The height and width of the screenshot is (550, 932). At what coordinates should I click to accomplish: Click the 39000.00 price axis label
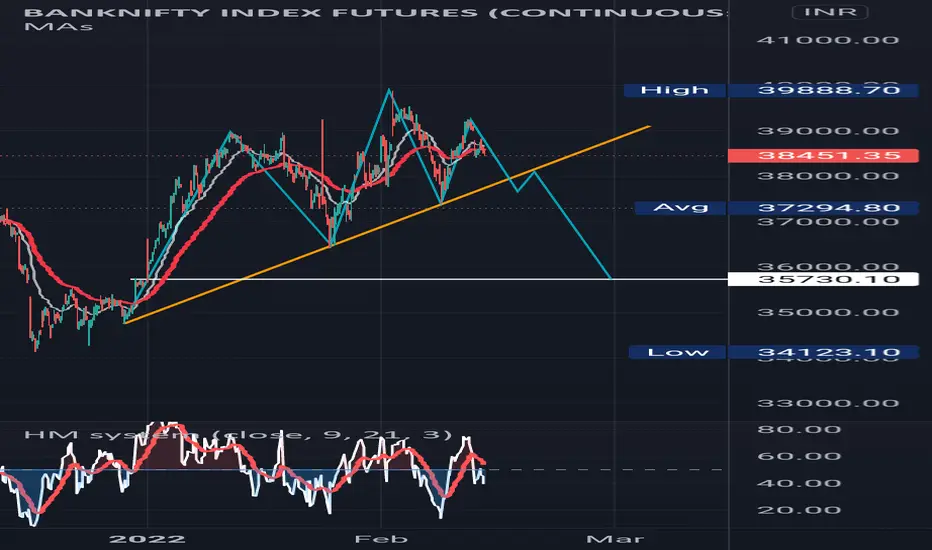pyautogui.click(x=827, y=131)
